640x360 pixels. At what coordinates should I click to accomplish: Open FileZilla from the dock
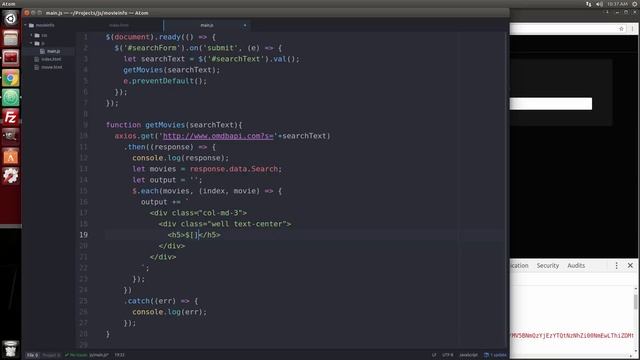coord(11,117)
